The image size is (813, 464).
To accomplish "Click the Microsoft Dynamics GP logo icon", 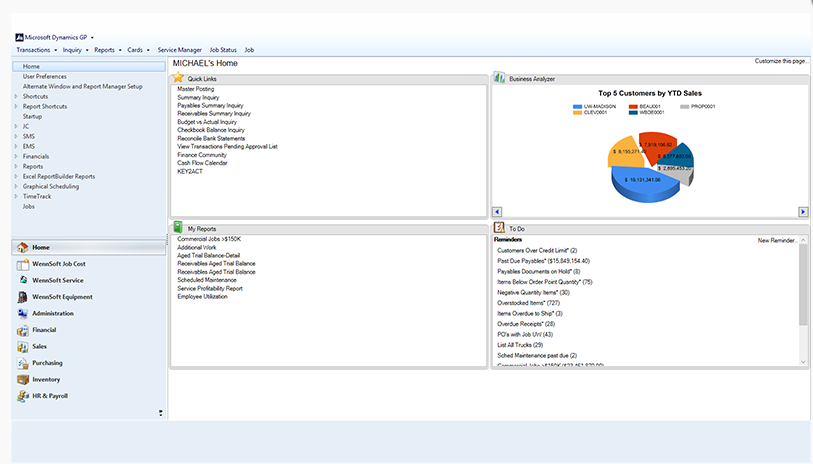I will (x=19, y=37).
